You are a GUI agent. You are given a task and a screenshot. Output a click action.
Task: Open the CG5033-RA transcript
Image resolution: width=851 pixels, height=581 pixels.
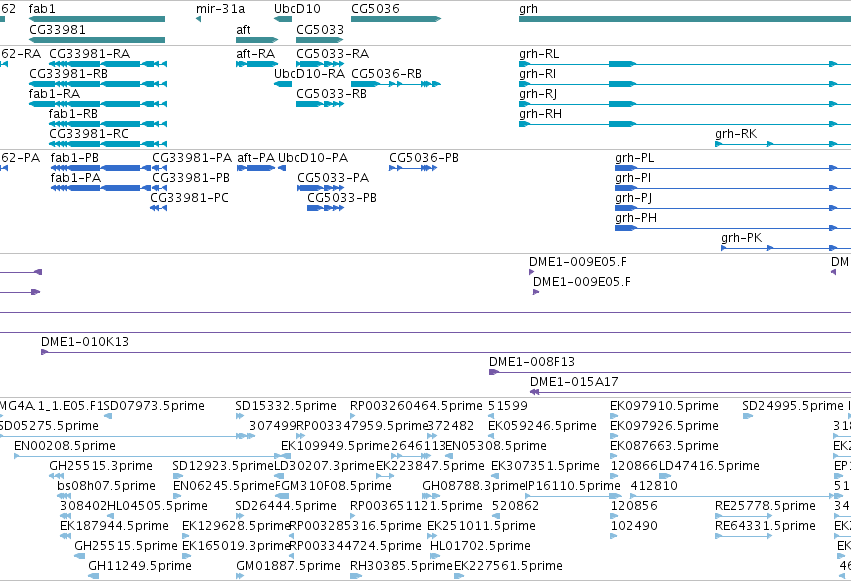(332, 54)
